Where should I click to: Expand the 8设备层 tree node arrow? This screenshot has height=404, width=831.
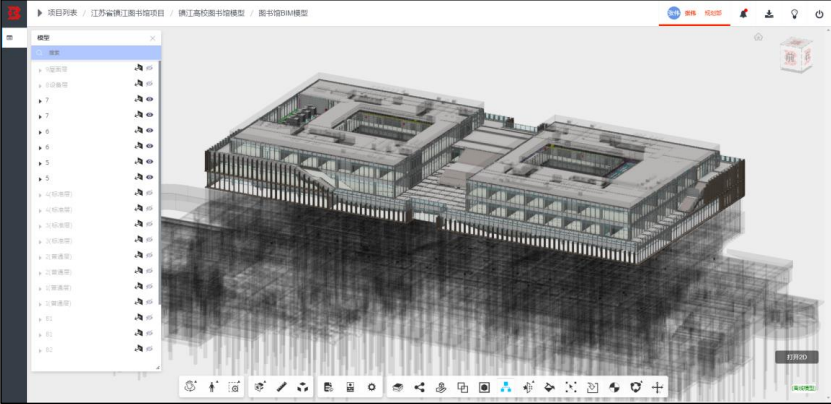coord(40,85)
